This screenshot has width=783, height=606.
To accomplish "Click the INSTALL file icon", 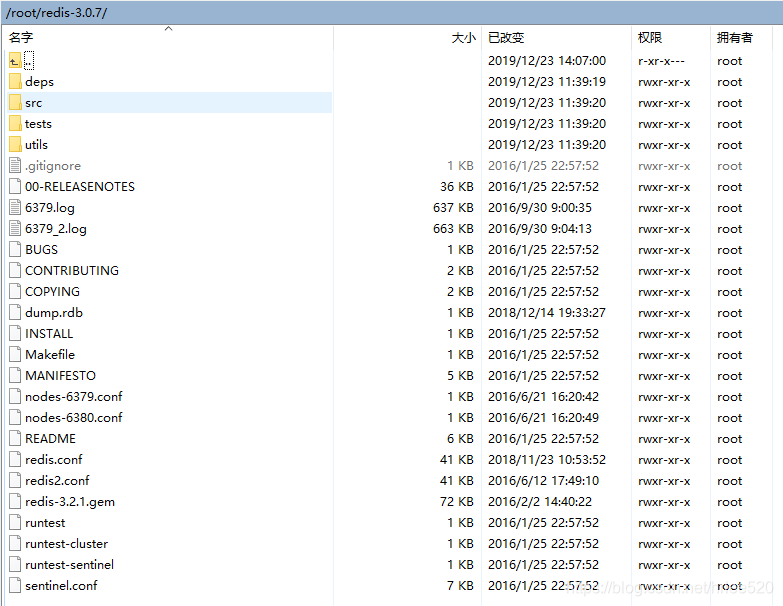I will tap(15, 333).
